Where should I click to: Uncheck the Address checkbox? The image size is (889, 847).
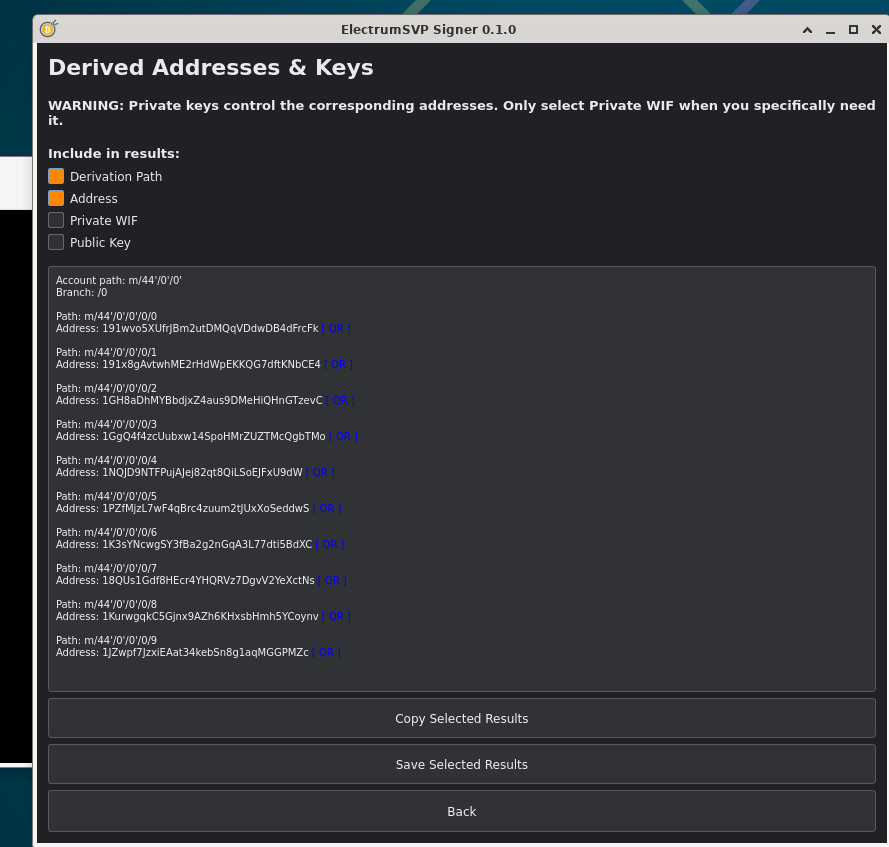56,198
